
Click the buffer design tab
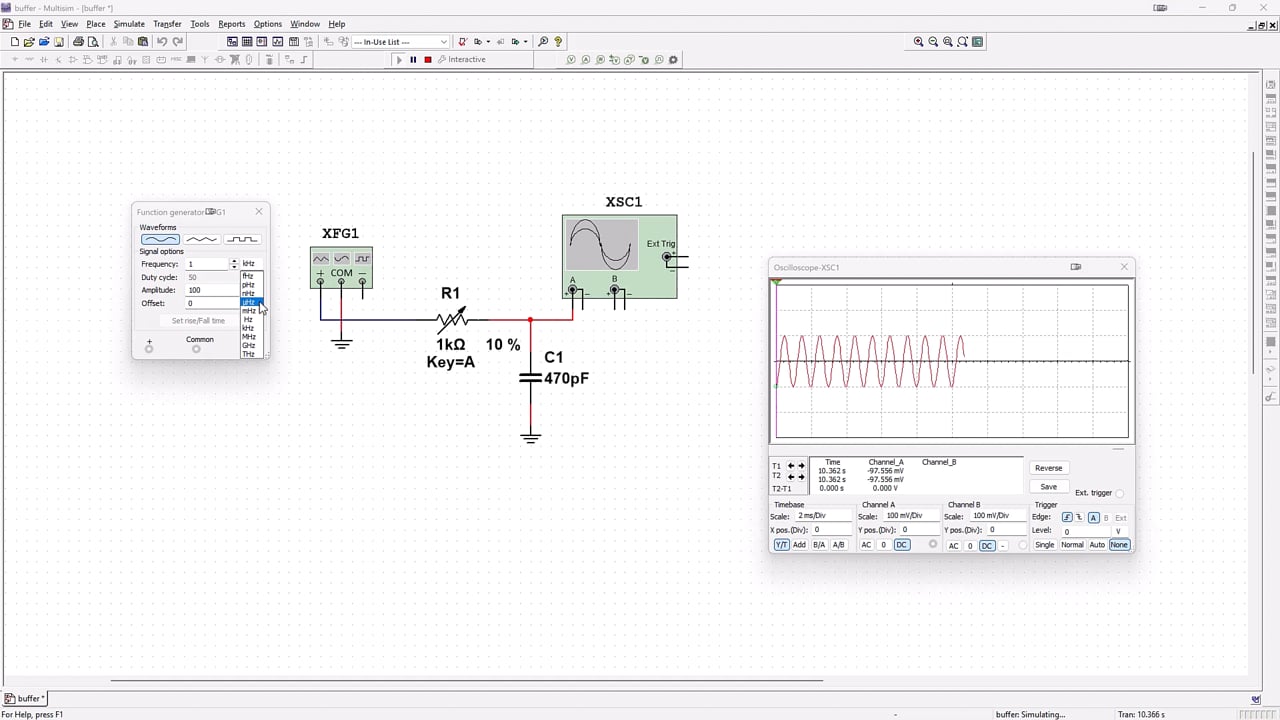(24, 699)
